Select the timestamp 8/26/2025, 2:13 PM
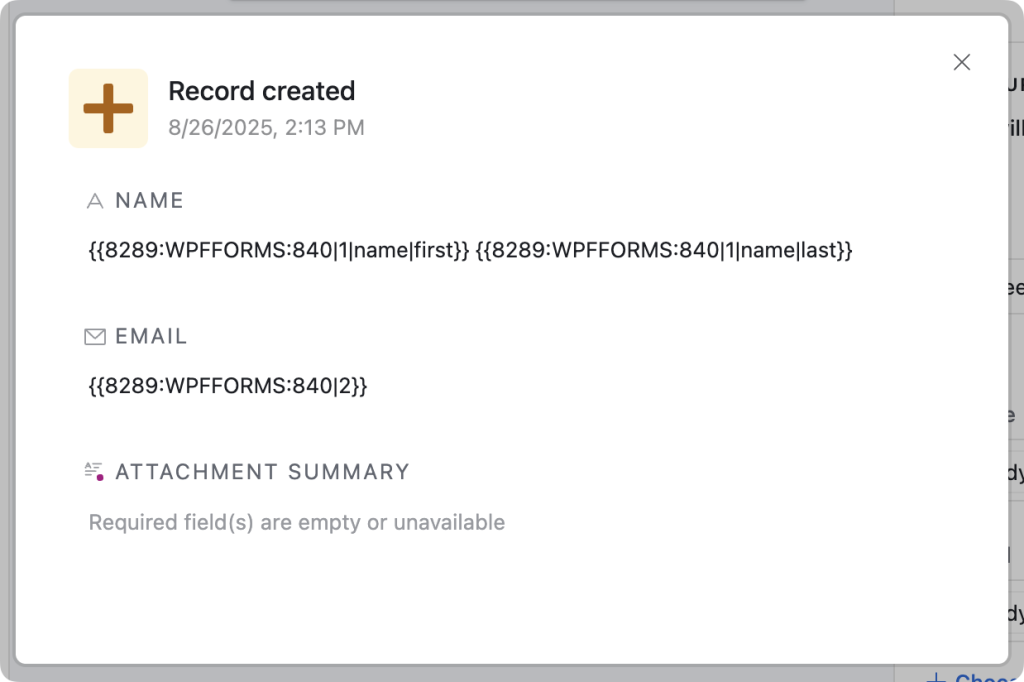Screen dimensions: 1024x682 (266, 127)
